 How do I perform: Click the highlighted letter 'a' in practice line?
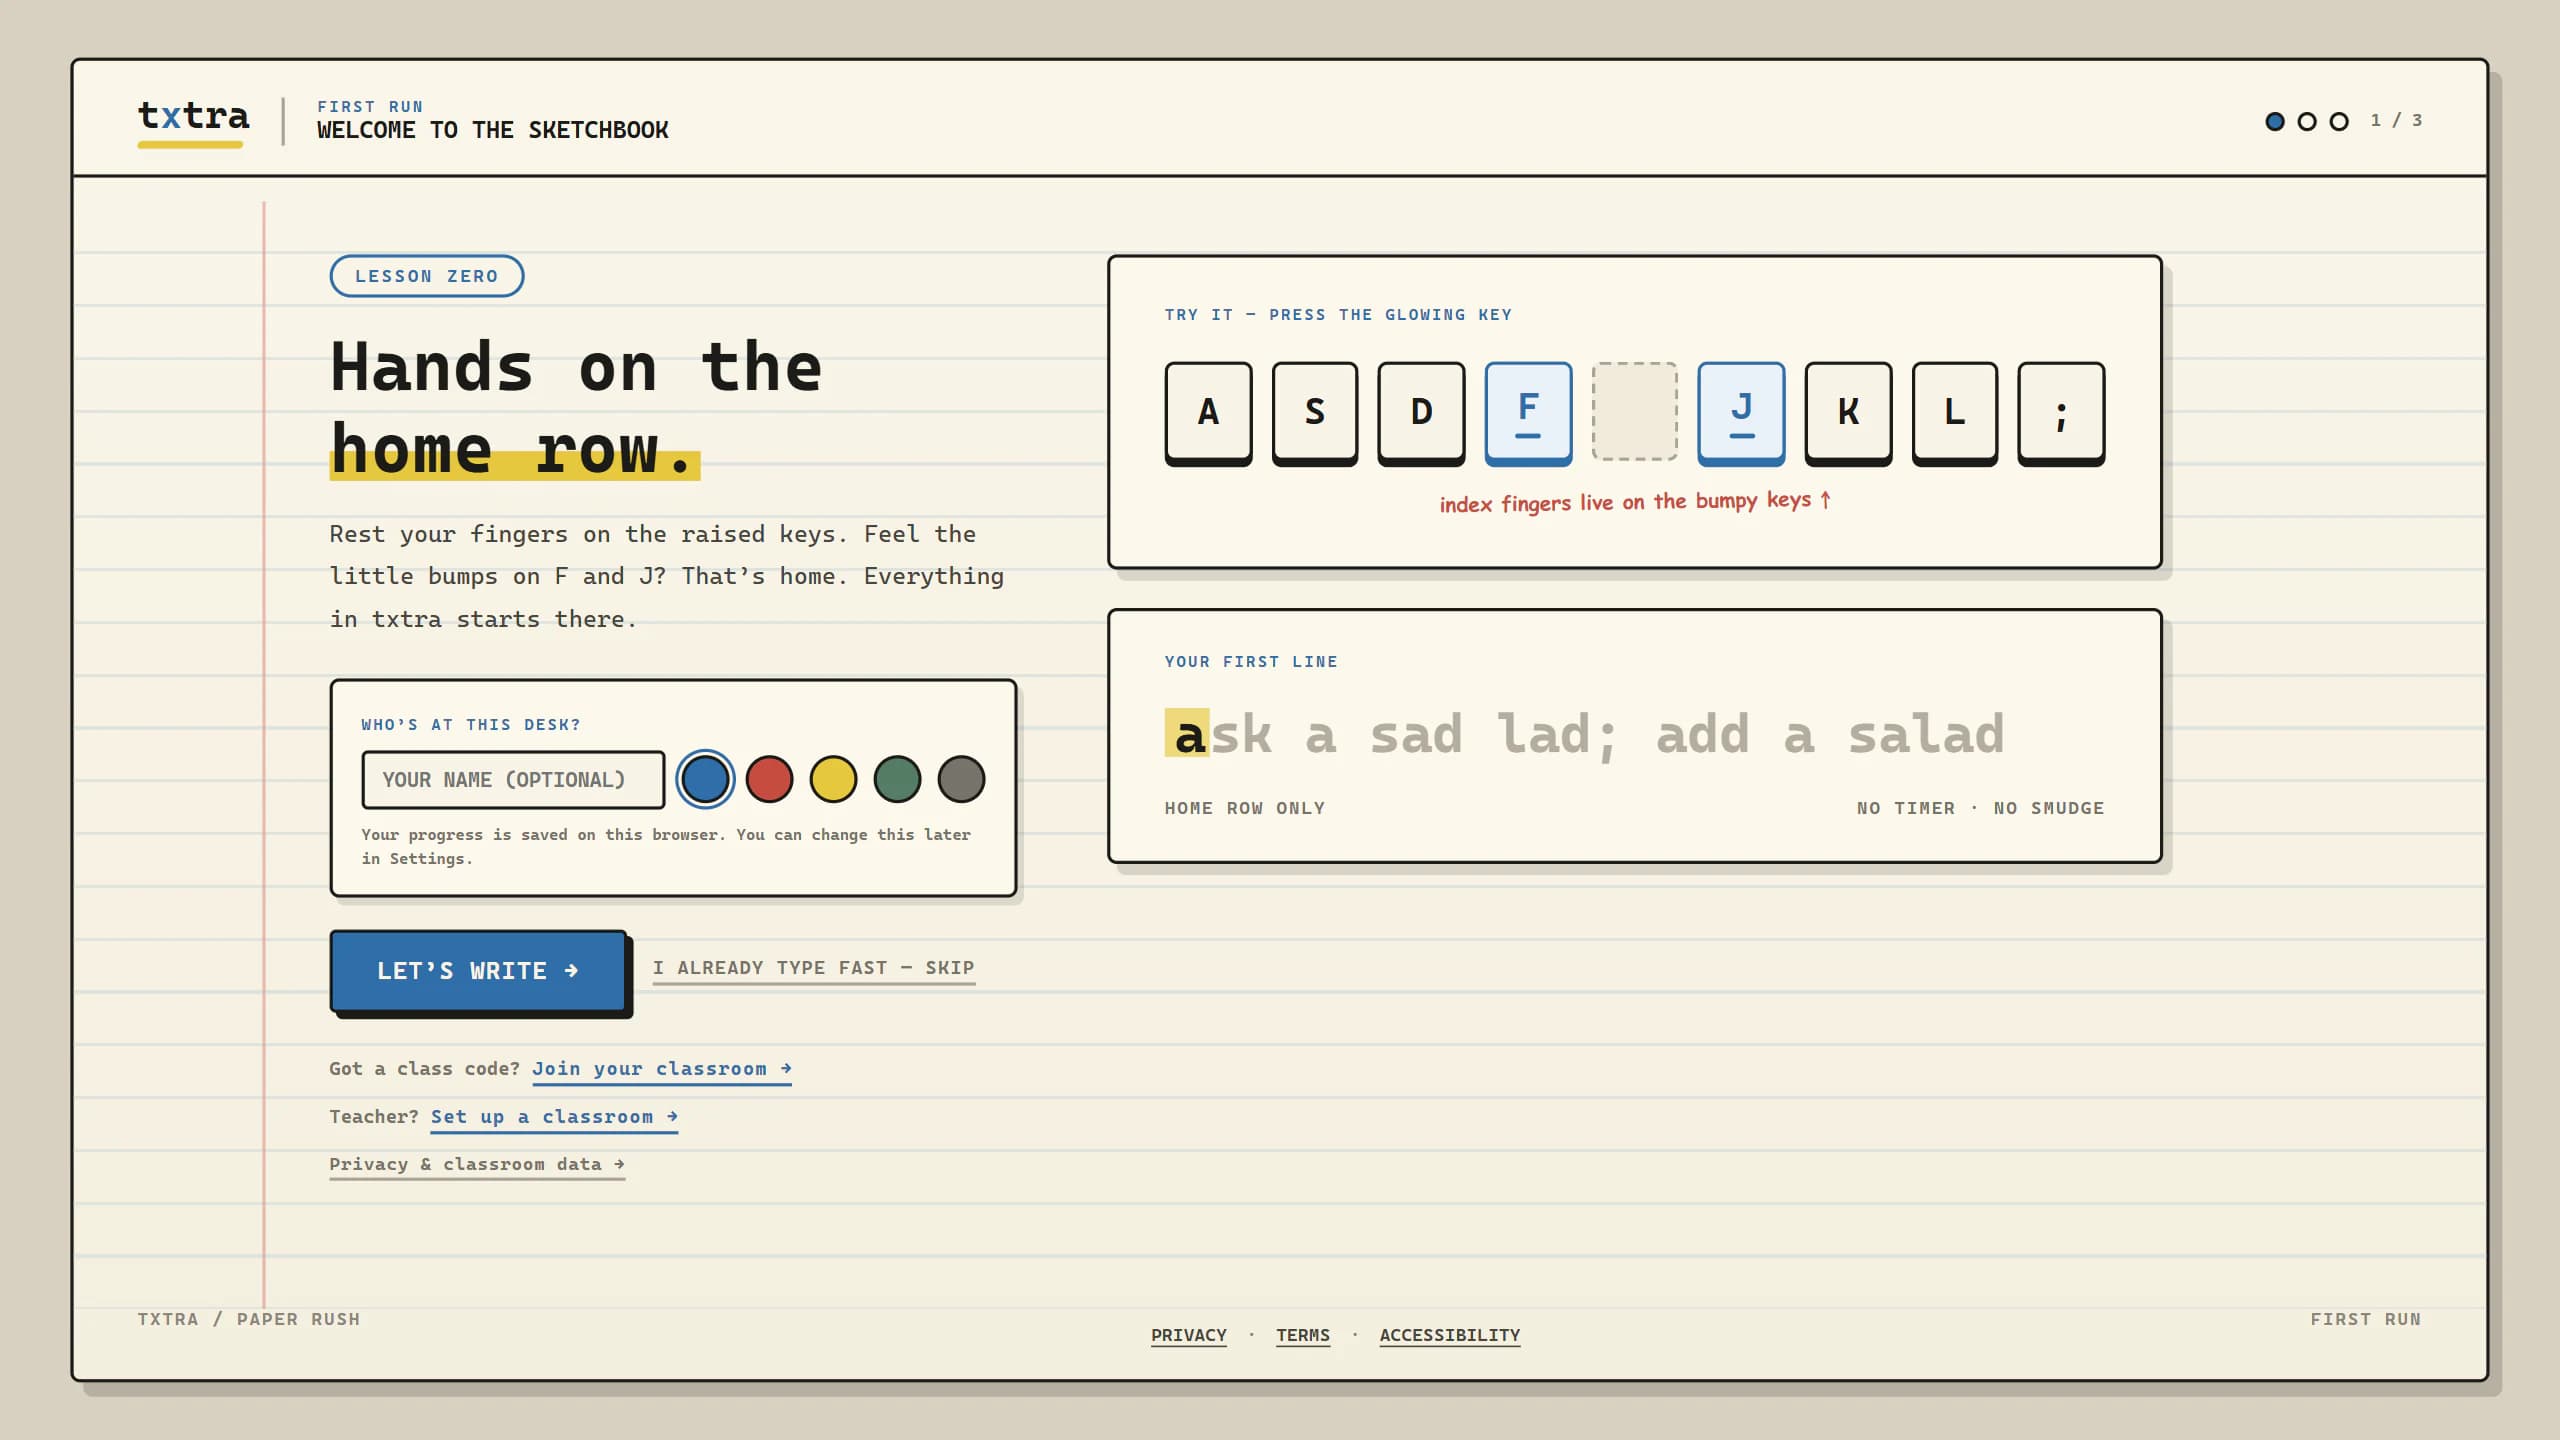tap(1187, 734)
